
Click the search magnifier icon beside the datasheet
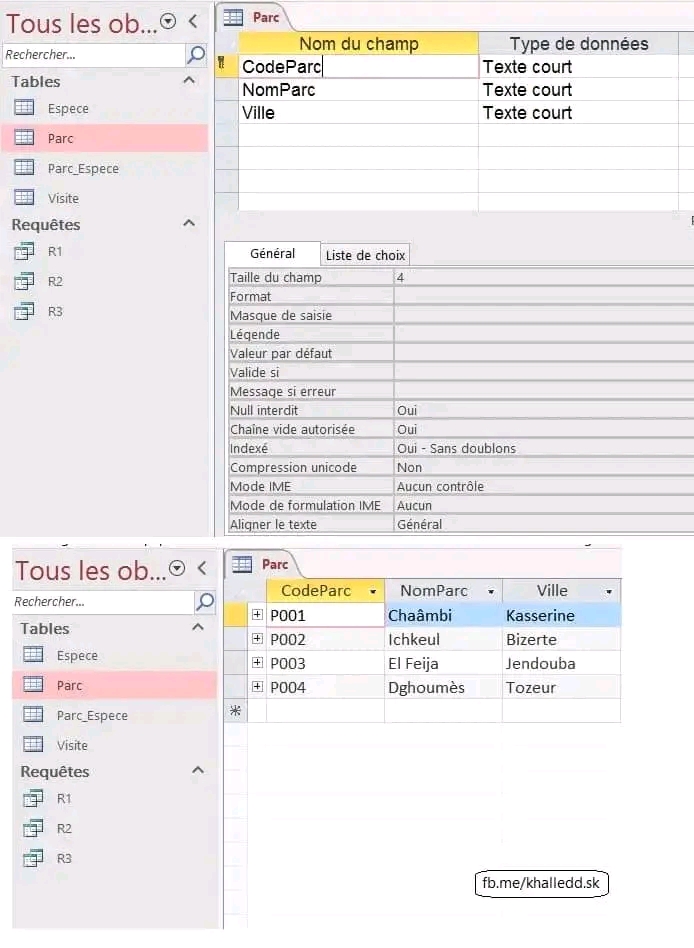pos(205,602)
